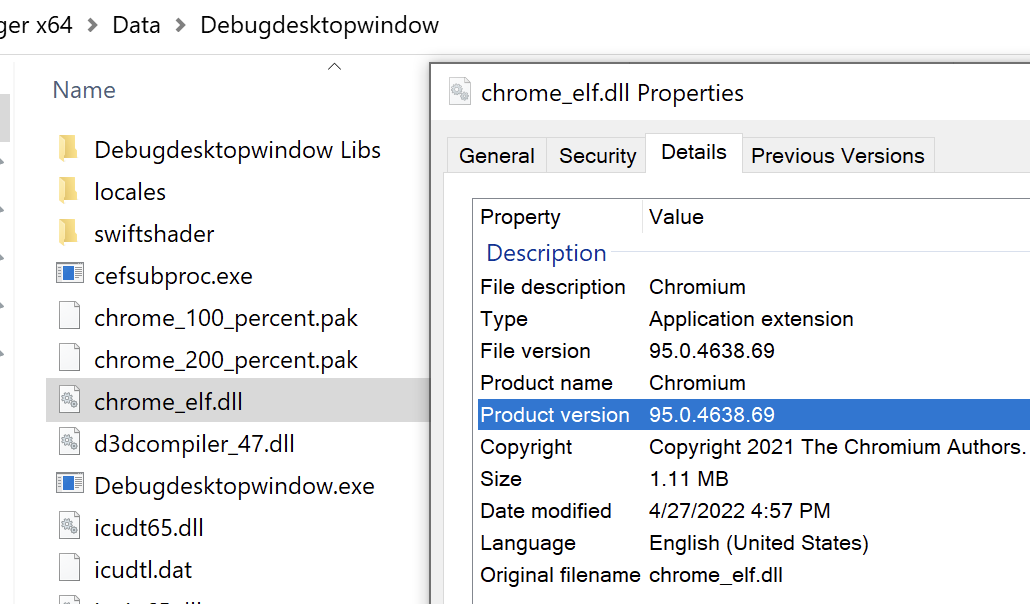Open the locales folder icon

point(68,191)
